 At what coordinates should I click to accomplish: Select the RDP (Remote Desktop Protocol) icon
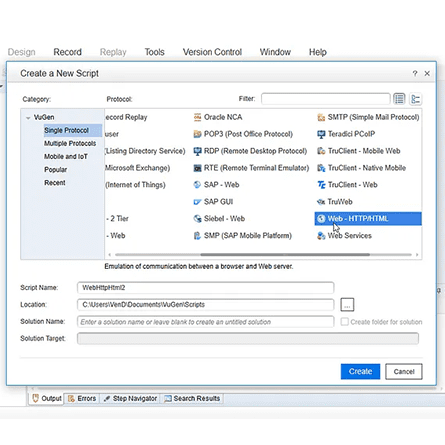(x=197, y=151)
